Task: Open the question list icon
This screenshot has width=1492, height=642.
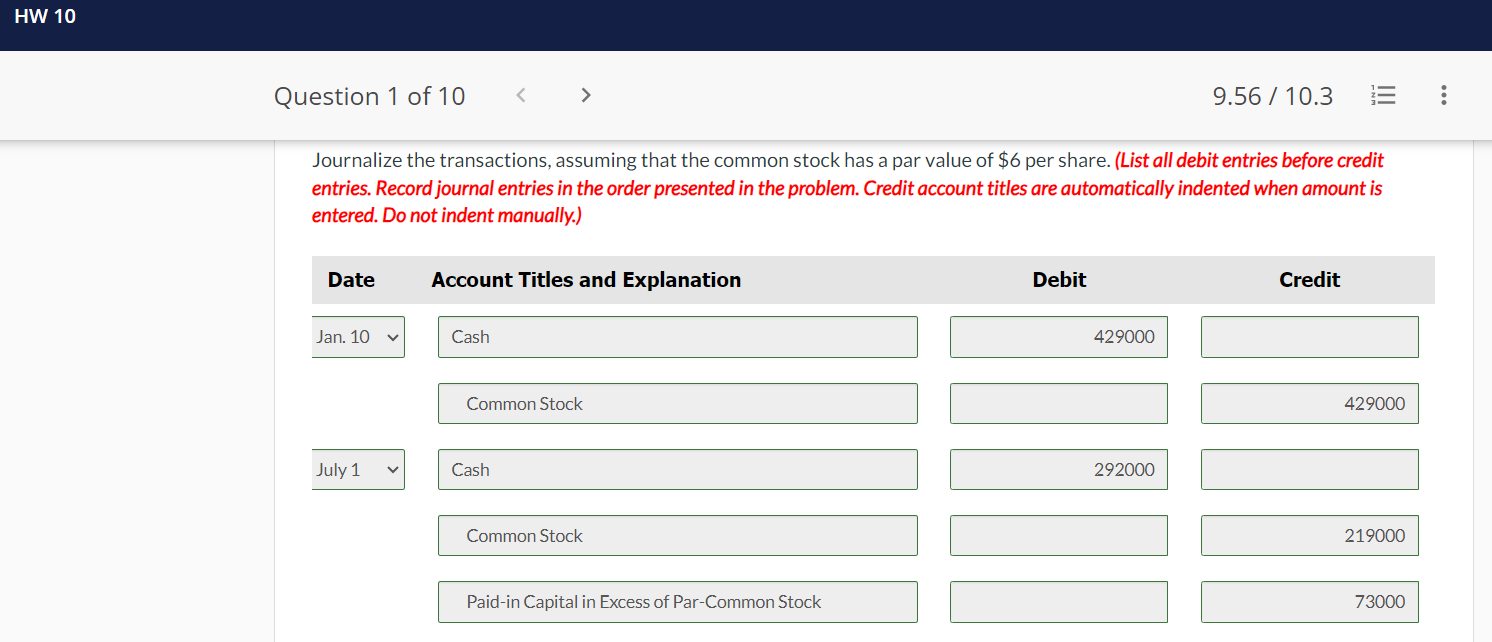Action: click(x=1383, y=95)
